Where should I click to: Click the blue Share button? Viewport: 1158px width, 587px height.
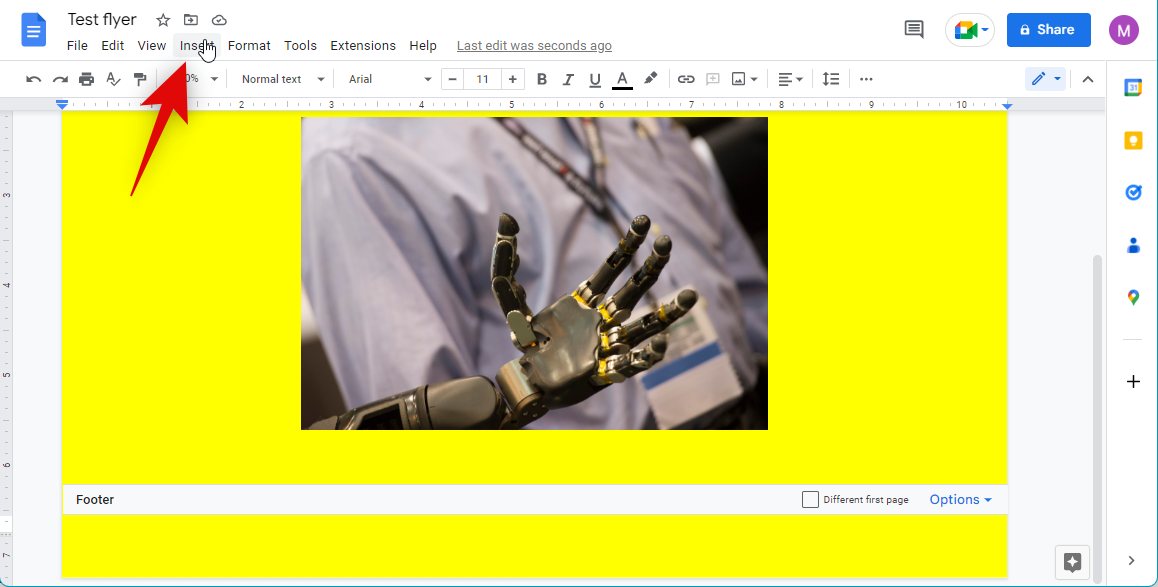1048,30
